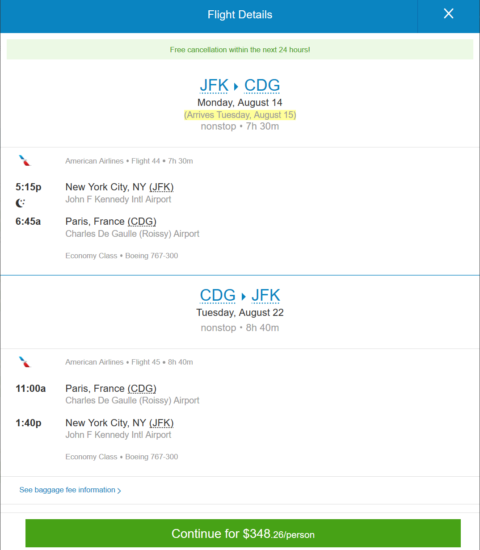This screenshot has height=550, width=480.
Task: Click the American Airlines logo for Flight 45
Action: tap(25, 362)
